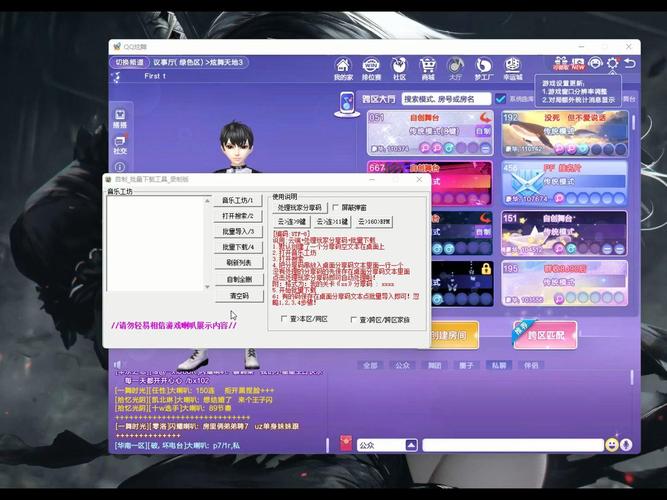Click list scroll up arrow in 音乐工坊

coord(207,200)
